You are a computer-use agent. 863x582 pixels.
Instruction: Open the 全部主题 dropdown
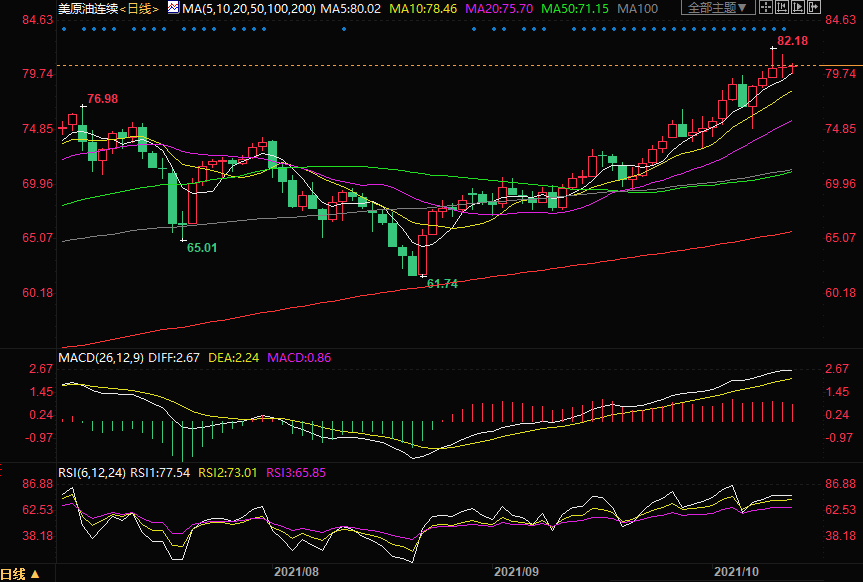coord(718,8)
